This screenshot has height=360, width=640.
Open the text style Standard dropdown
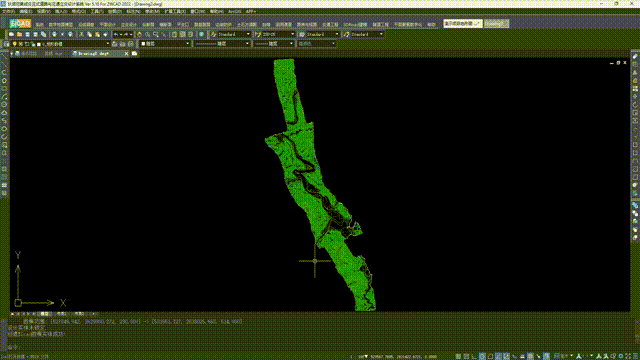248,34
